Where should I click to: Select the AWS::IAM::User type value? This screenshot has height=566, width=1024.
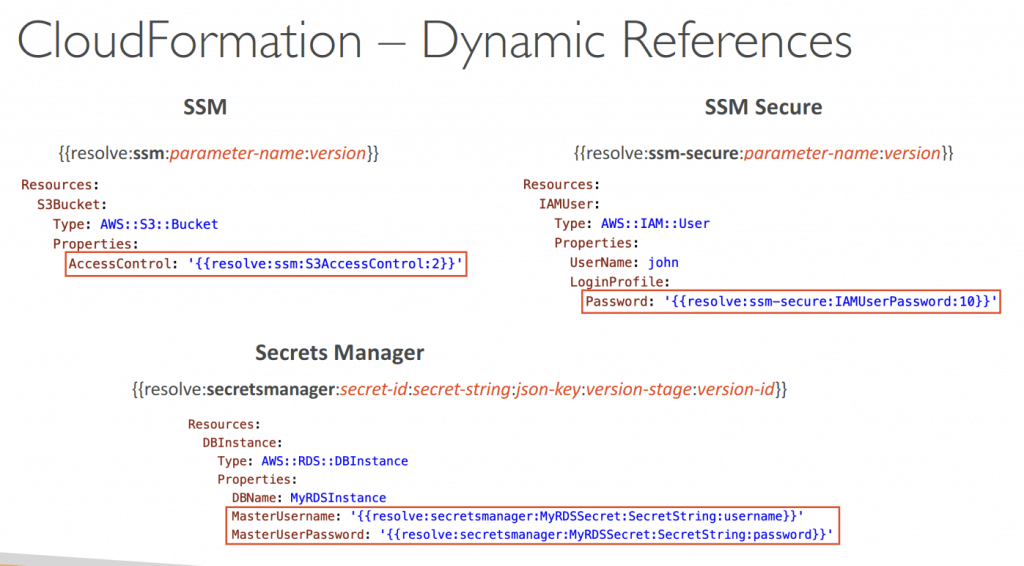coord(655,224)
